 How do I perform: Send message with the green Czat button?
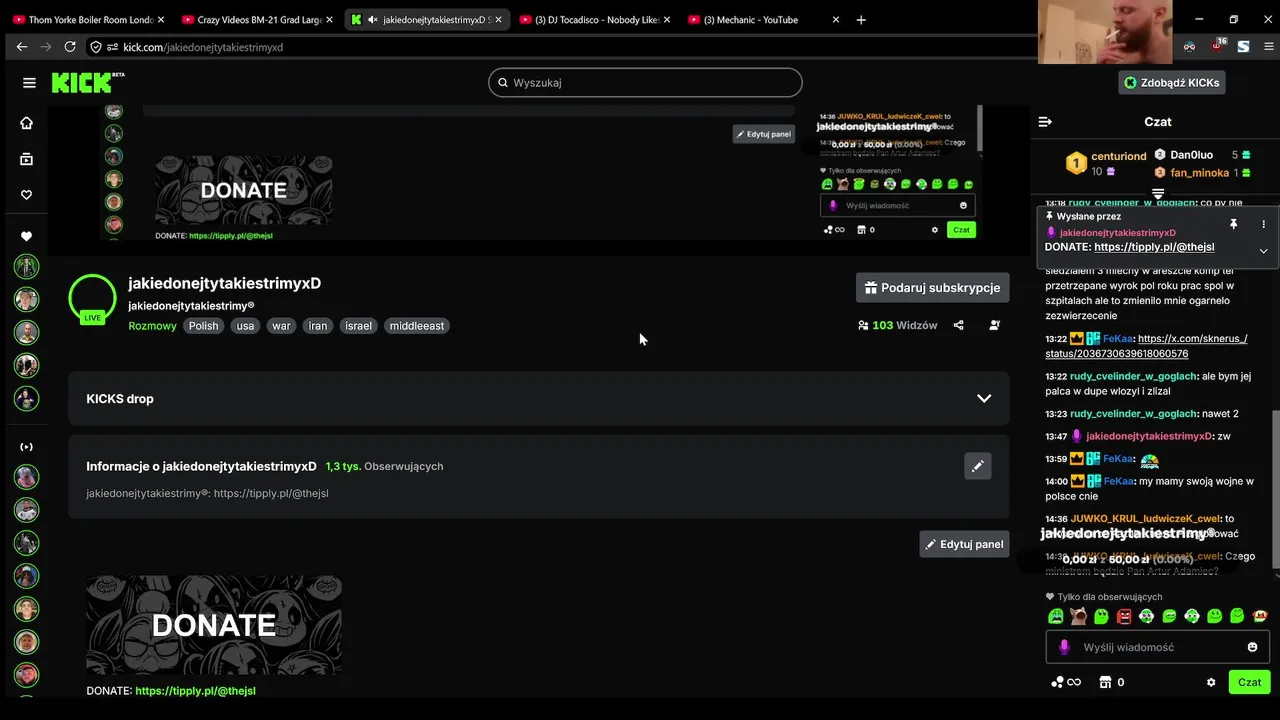point(1249,682)
